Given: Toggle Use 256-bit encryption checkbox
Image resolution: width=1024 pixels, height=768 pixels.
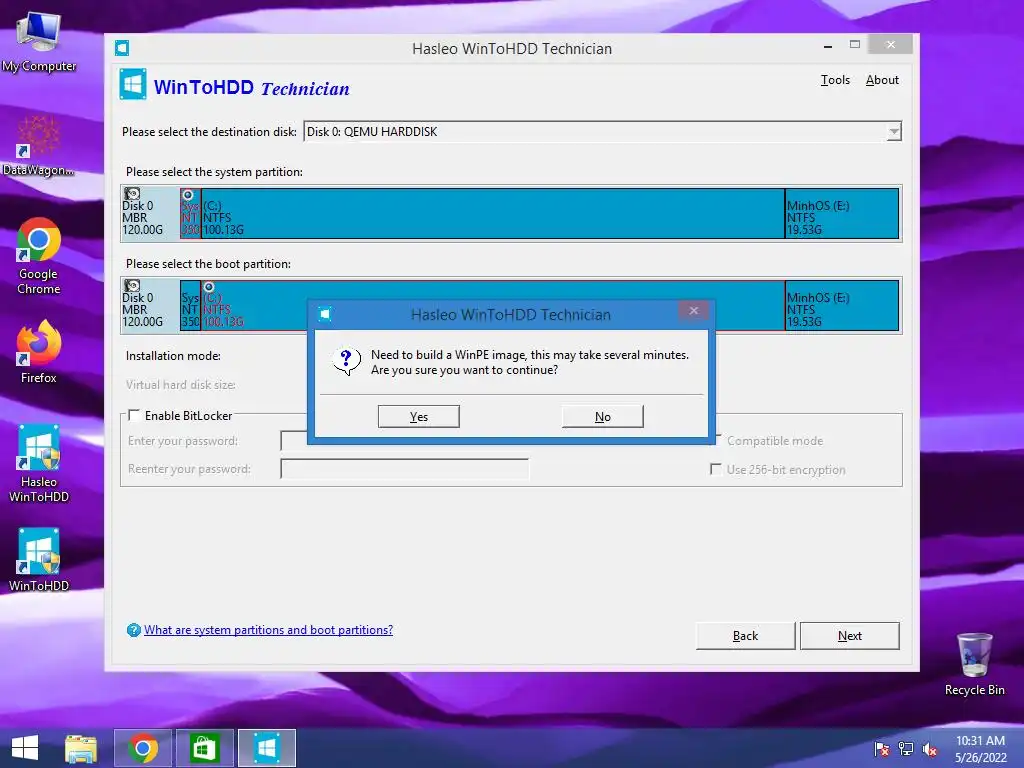Looking at the screenshot, I should click(716, 470).
